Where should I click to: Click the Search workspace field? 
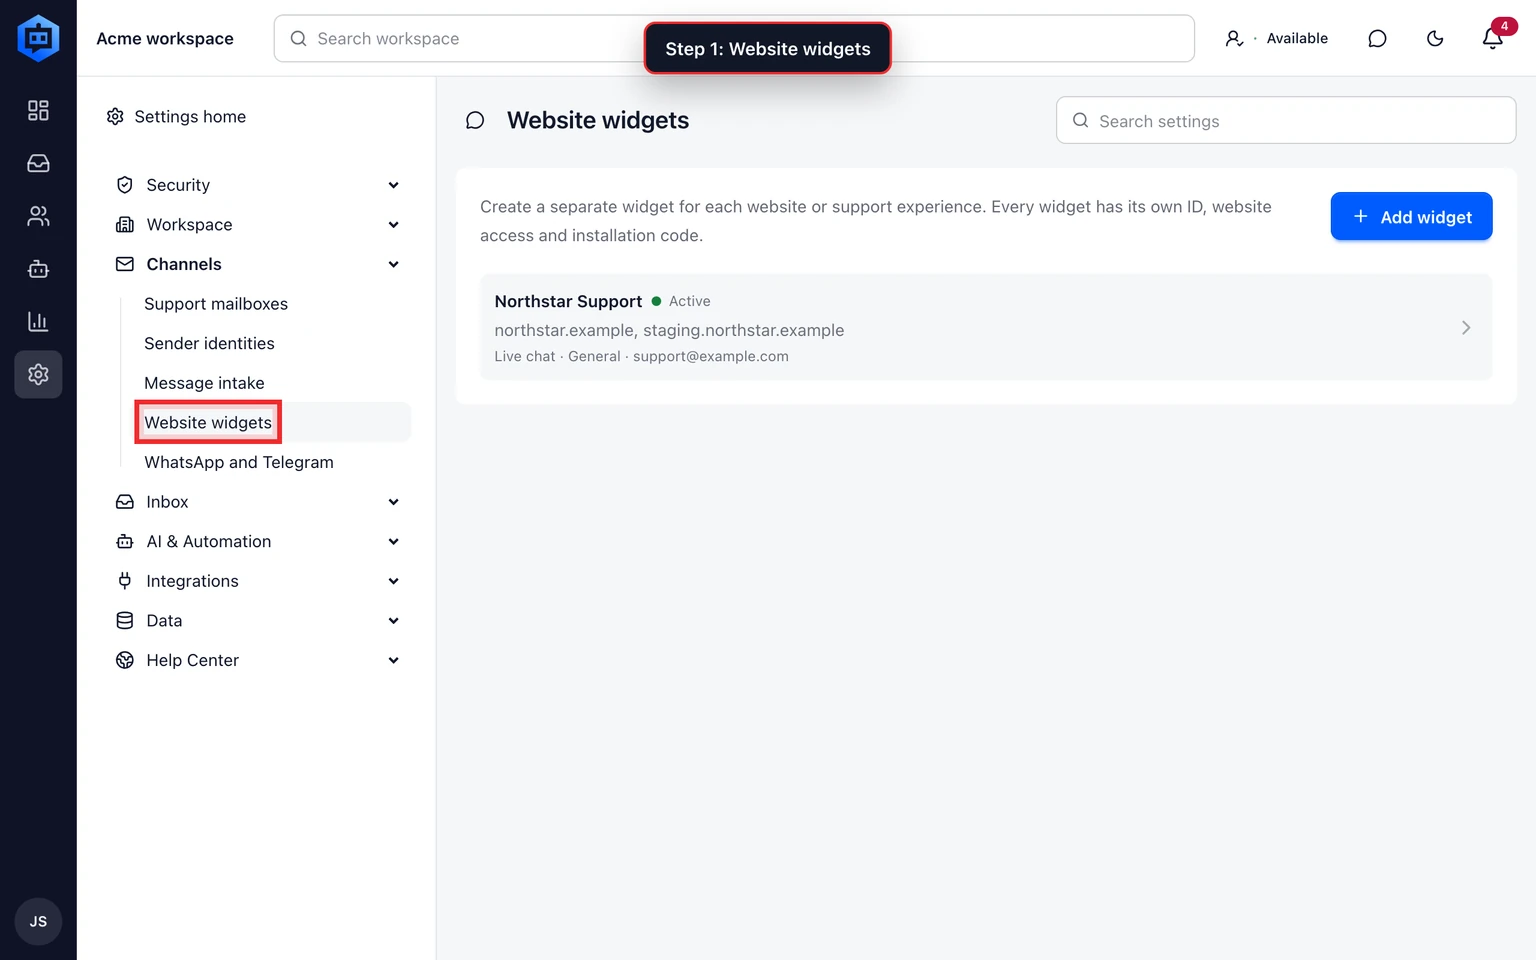pyautogui.click(x=734, y=38)
